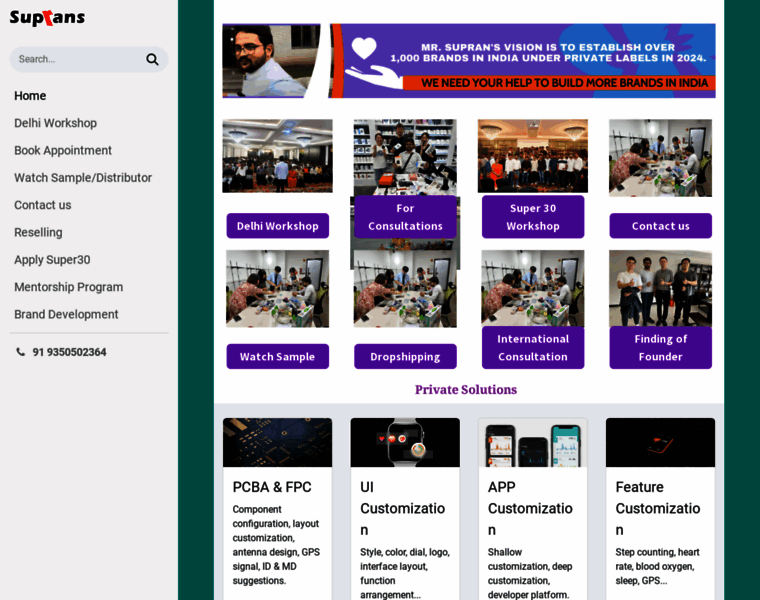This screenshot has width=760, height=600.
Task: Click the phone icon beside the number
Action: coord(20,352)
